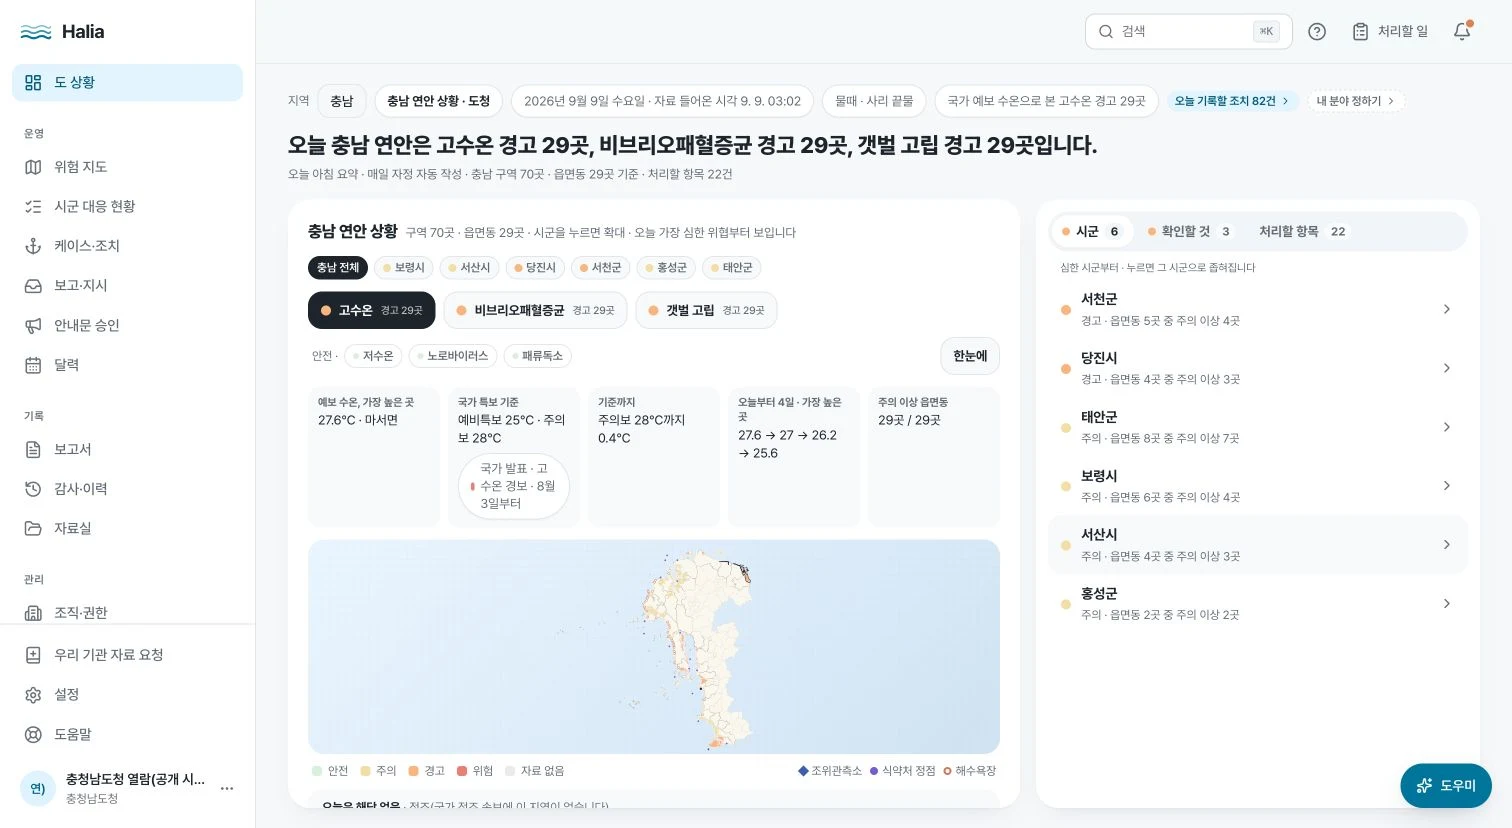Click the 경고 legend color swatch
The width and height of the screenshot is (1512, 828).
(x=414, y=771)
